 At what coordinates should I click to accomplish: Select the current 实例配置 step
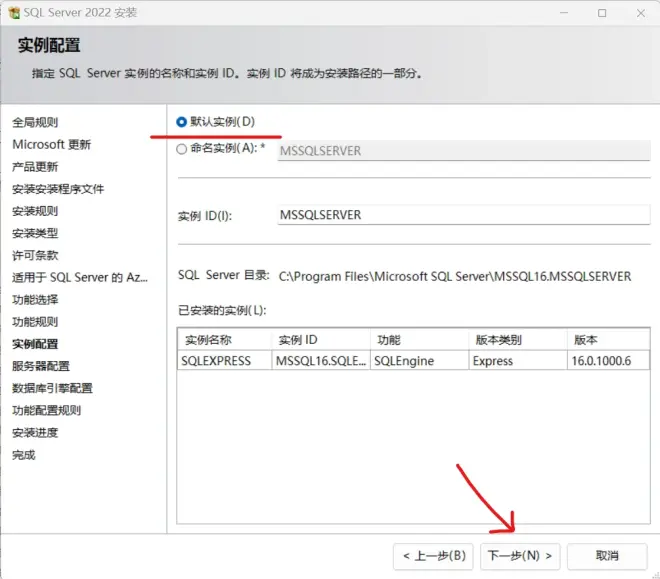(x=35, y=344)
